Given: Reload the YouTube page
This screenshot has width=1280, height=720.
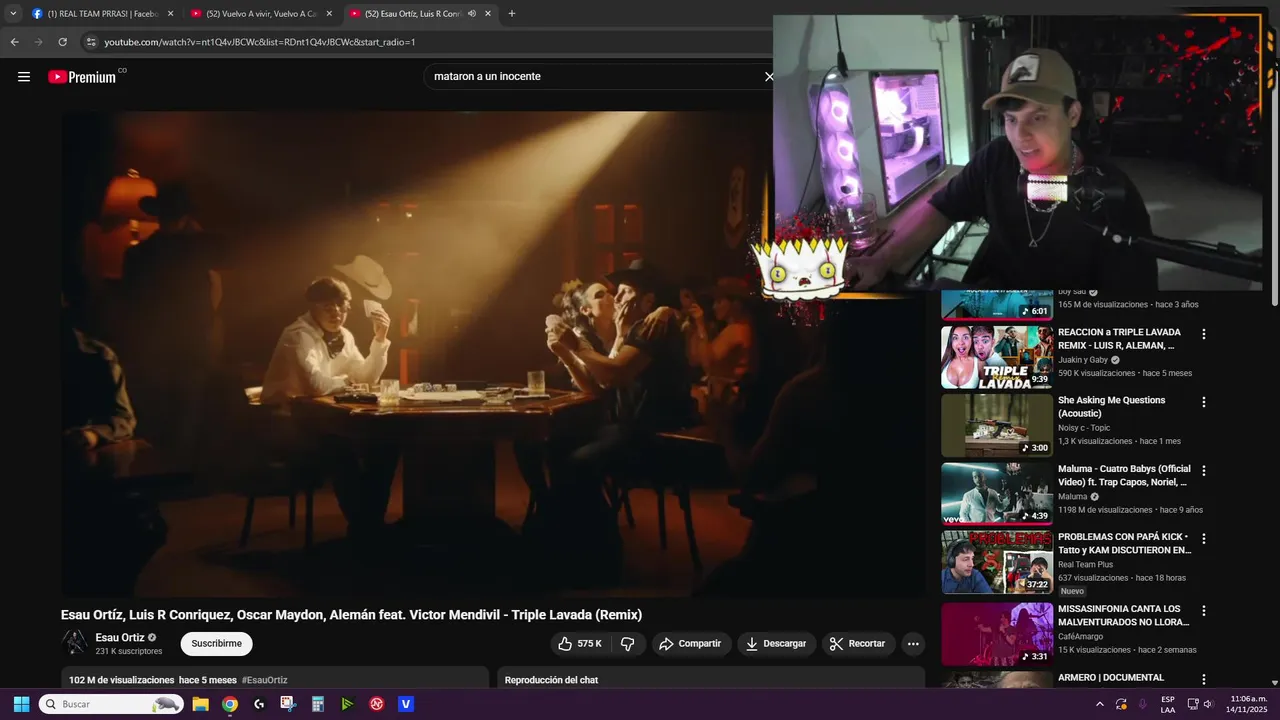Looking at the screenshot, I should pos(62,42).
